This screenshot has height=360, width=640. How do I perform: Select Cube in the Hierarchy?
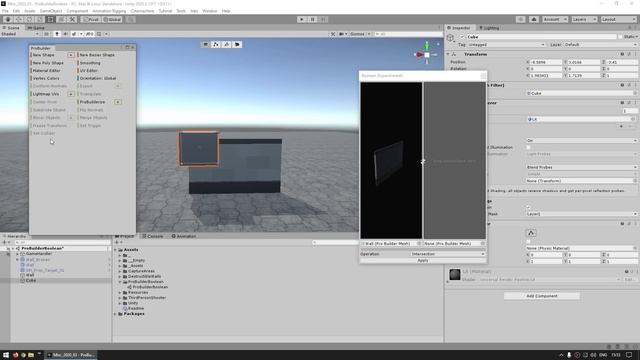point(31,280)
